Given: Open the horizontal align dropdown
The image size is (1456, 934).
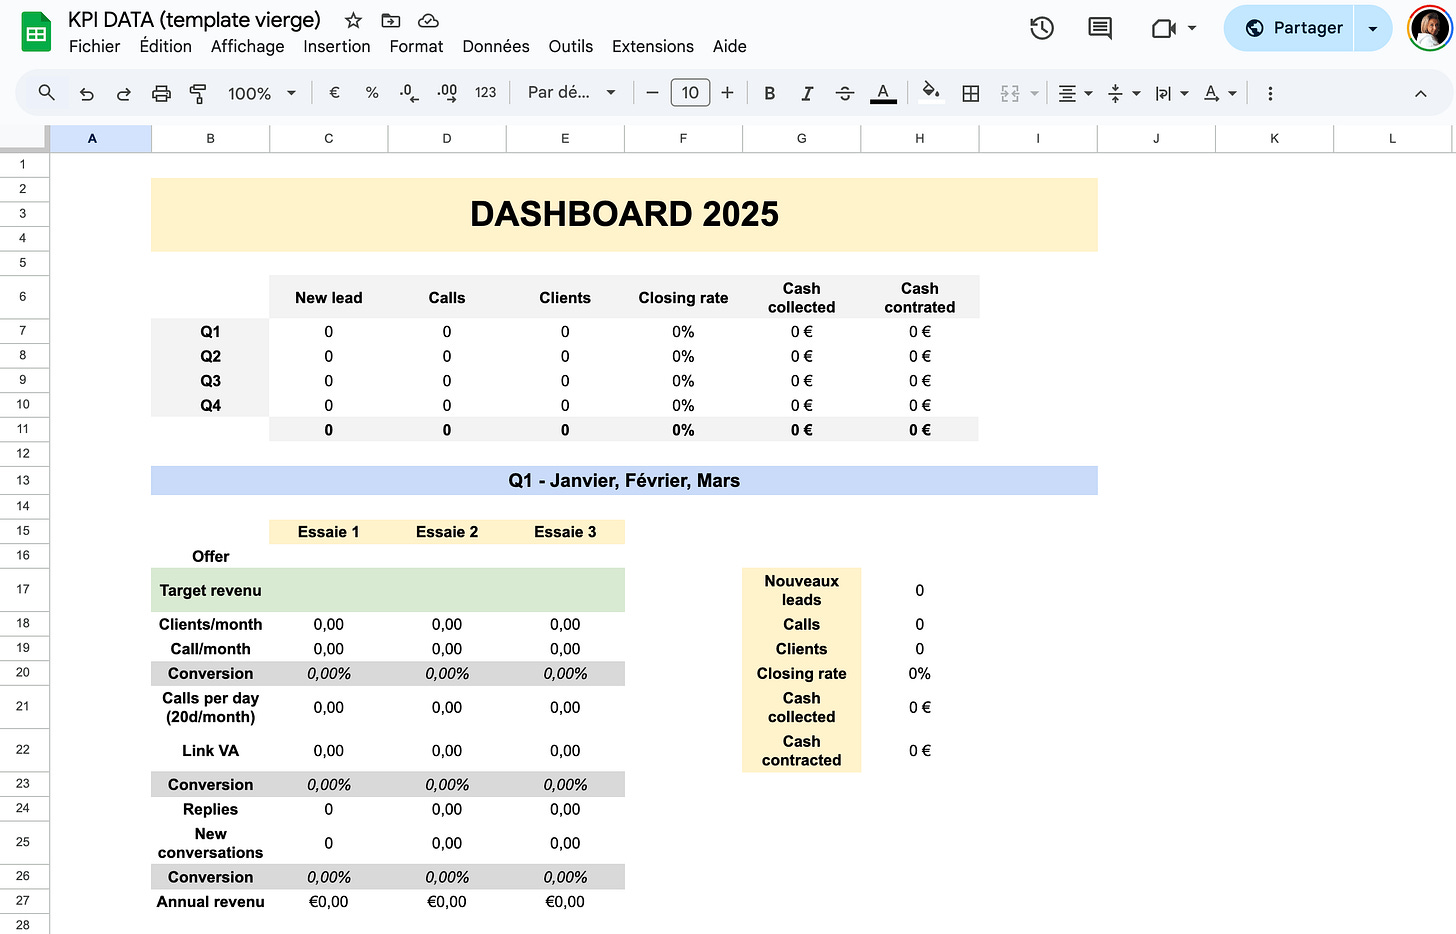Looking at the screenshot, I should 1075,93.
